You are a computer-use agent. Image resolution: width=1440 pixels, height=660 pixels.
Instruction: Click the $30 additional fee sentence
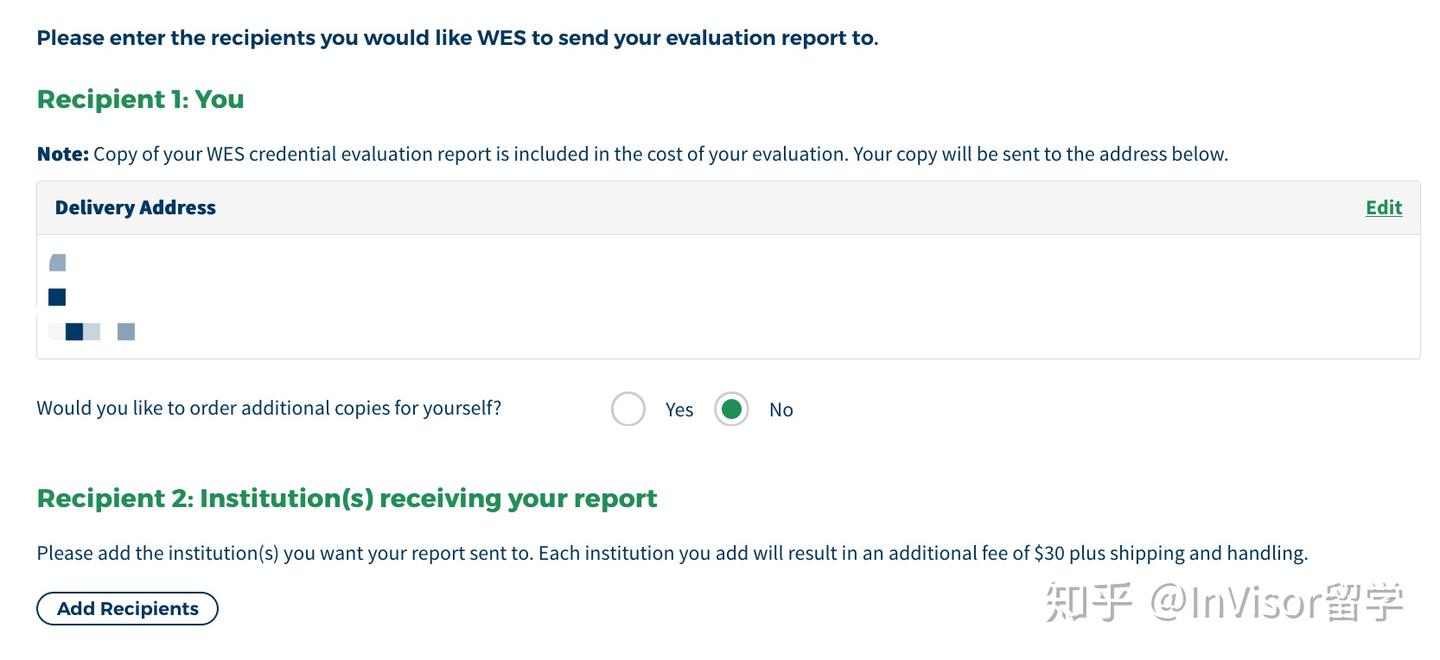tap(672, 553)
